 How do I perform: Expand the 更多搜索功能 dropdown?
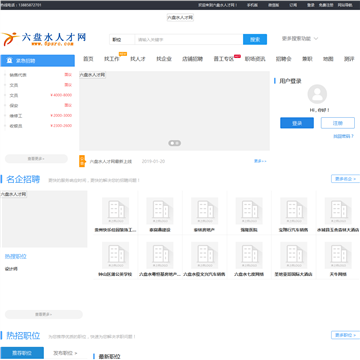300,39
